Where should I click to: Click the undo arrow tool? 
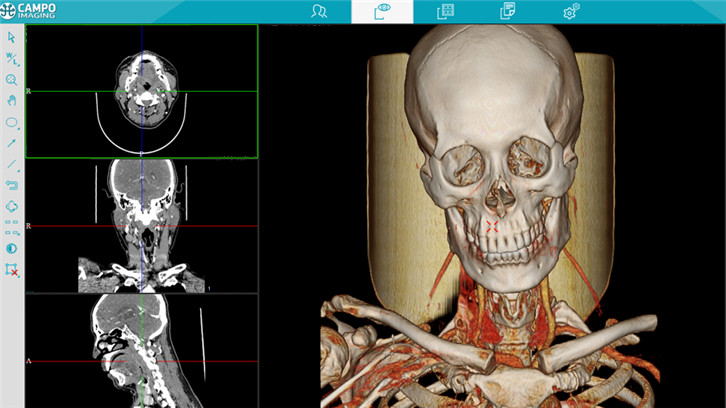12,185
